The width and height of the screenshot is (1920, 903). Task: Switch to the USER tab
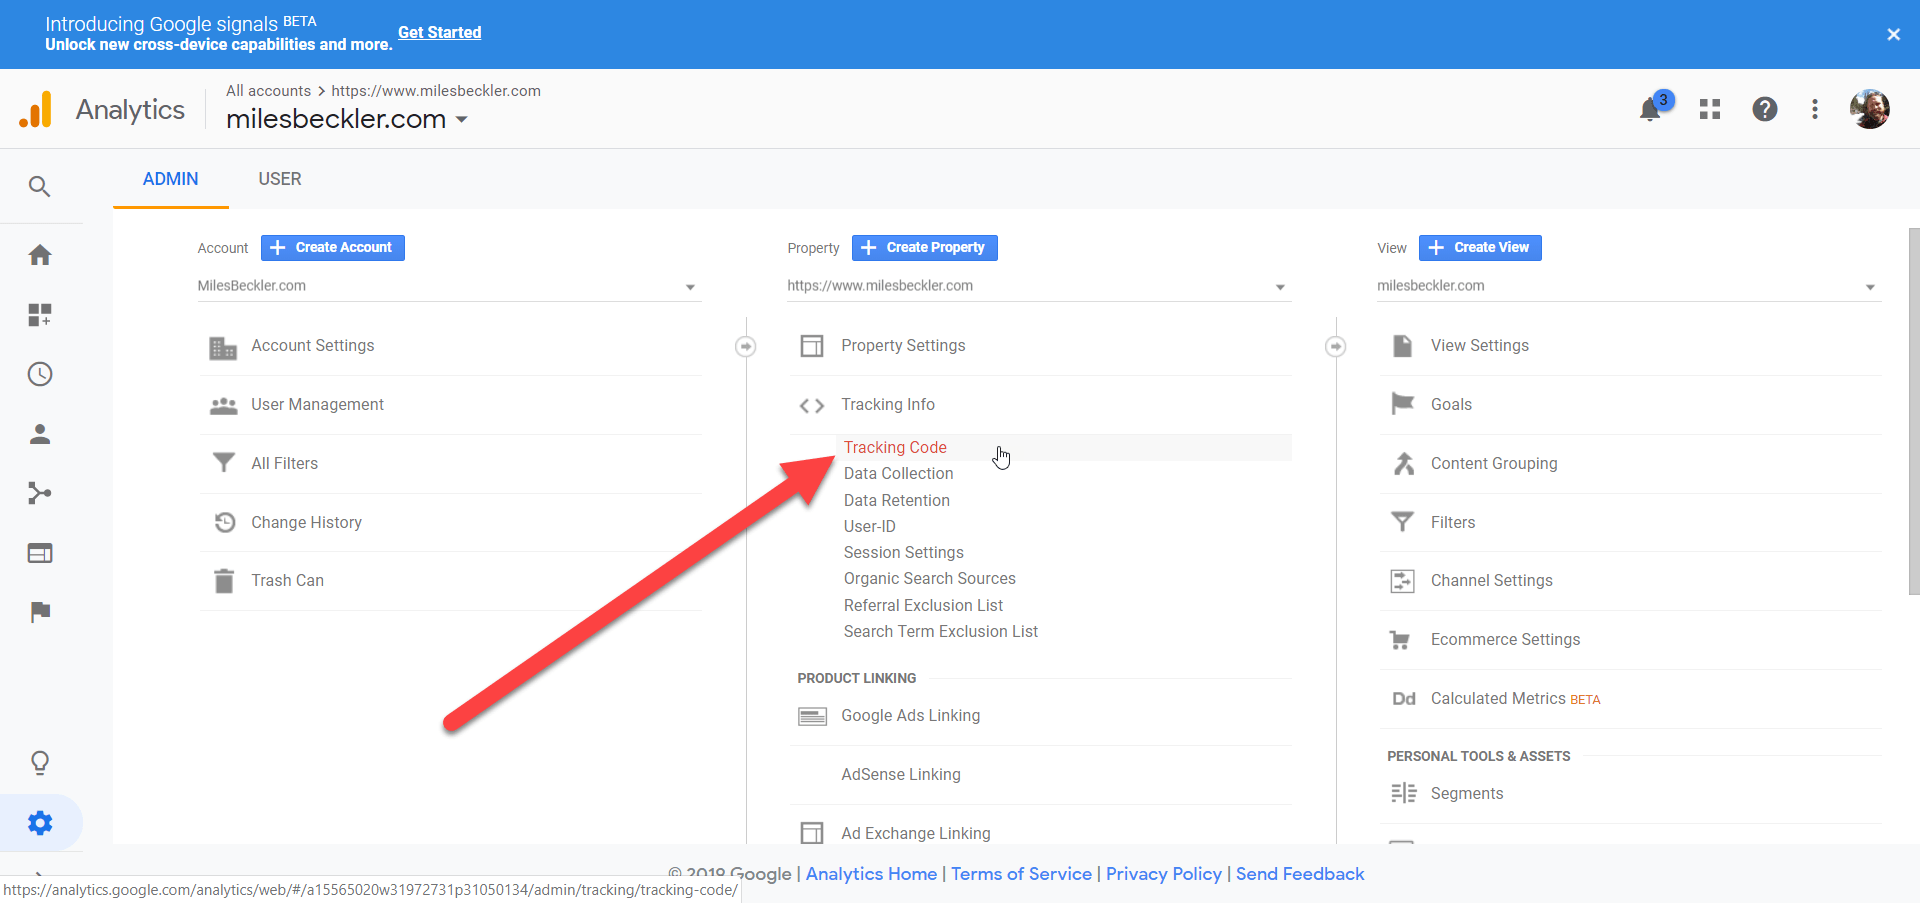[x=280, y=179]
